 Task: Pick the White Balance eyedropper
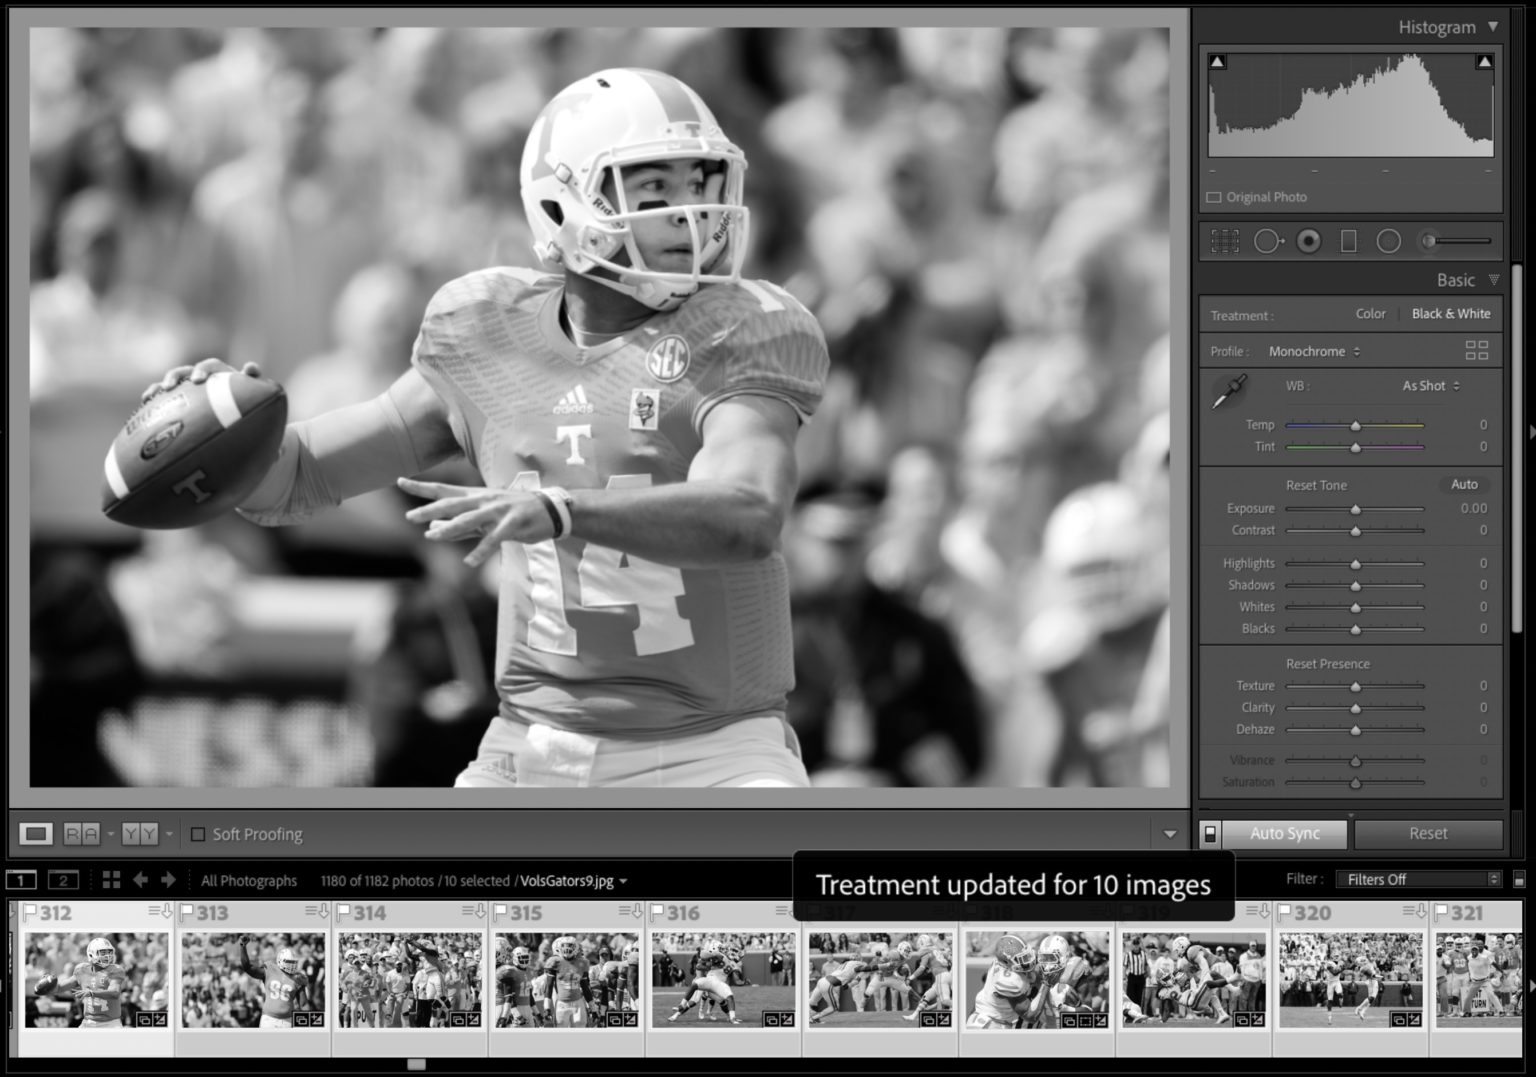1230,390
